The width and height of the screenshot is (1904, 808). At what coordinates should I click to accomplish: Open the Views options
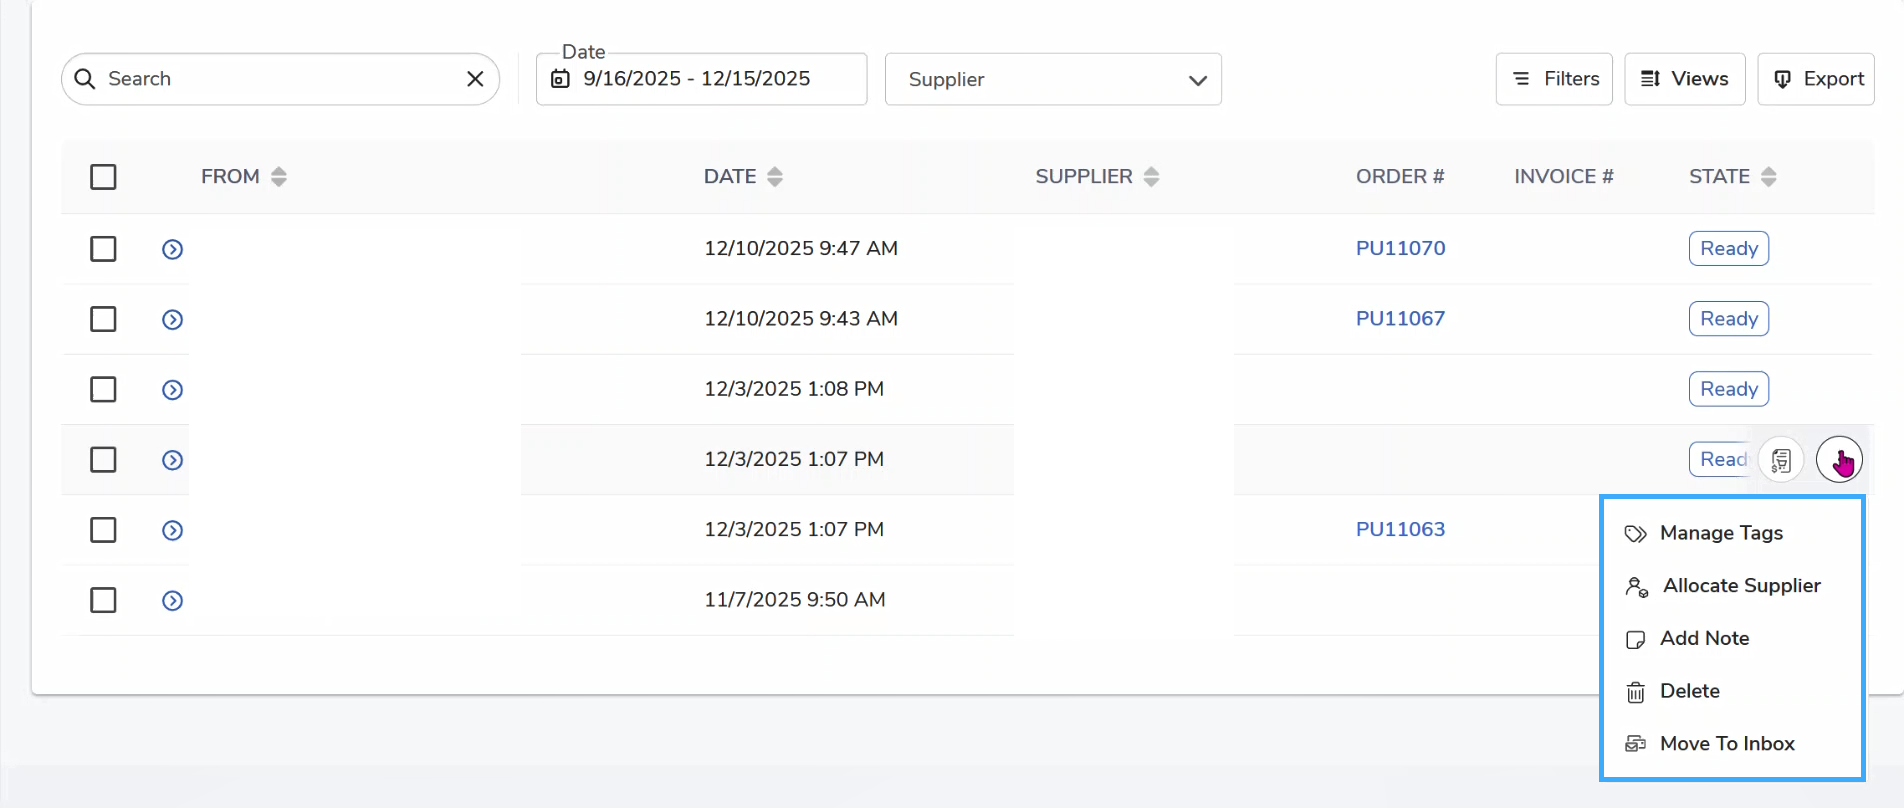(1684, 79)
